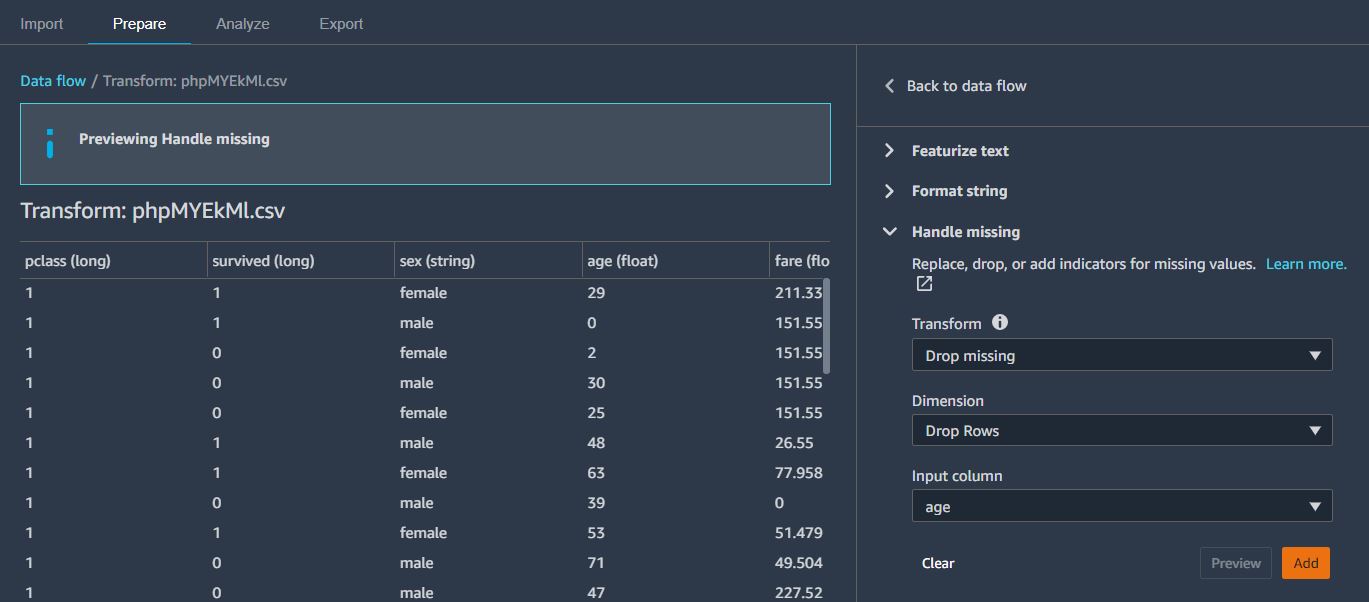Click the fare cell 227.52

[x=798, y=593]
